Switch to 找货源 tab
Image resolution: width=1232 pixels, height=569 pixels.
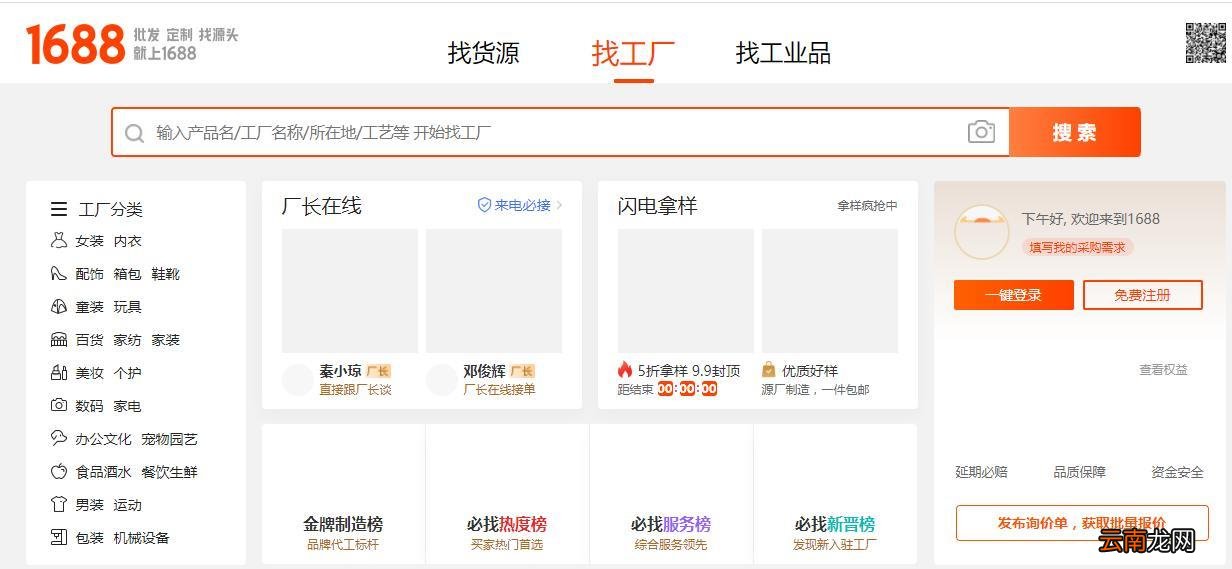[x=484, y=53]
